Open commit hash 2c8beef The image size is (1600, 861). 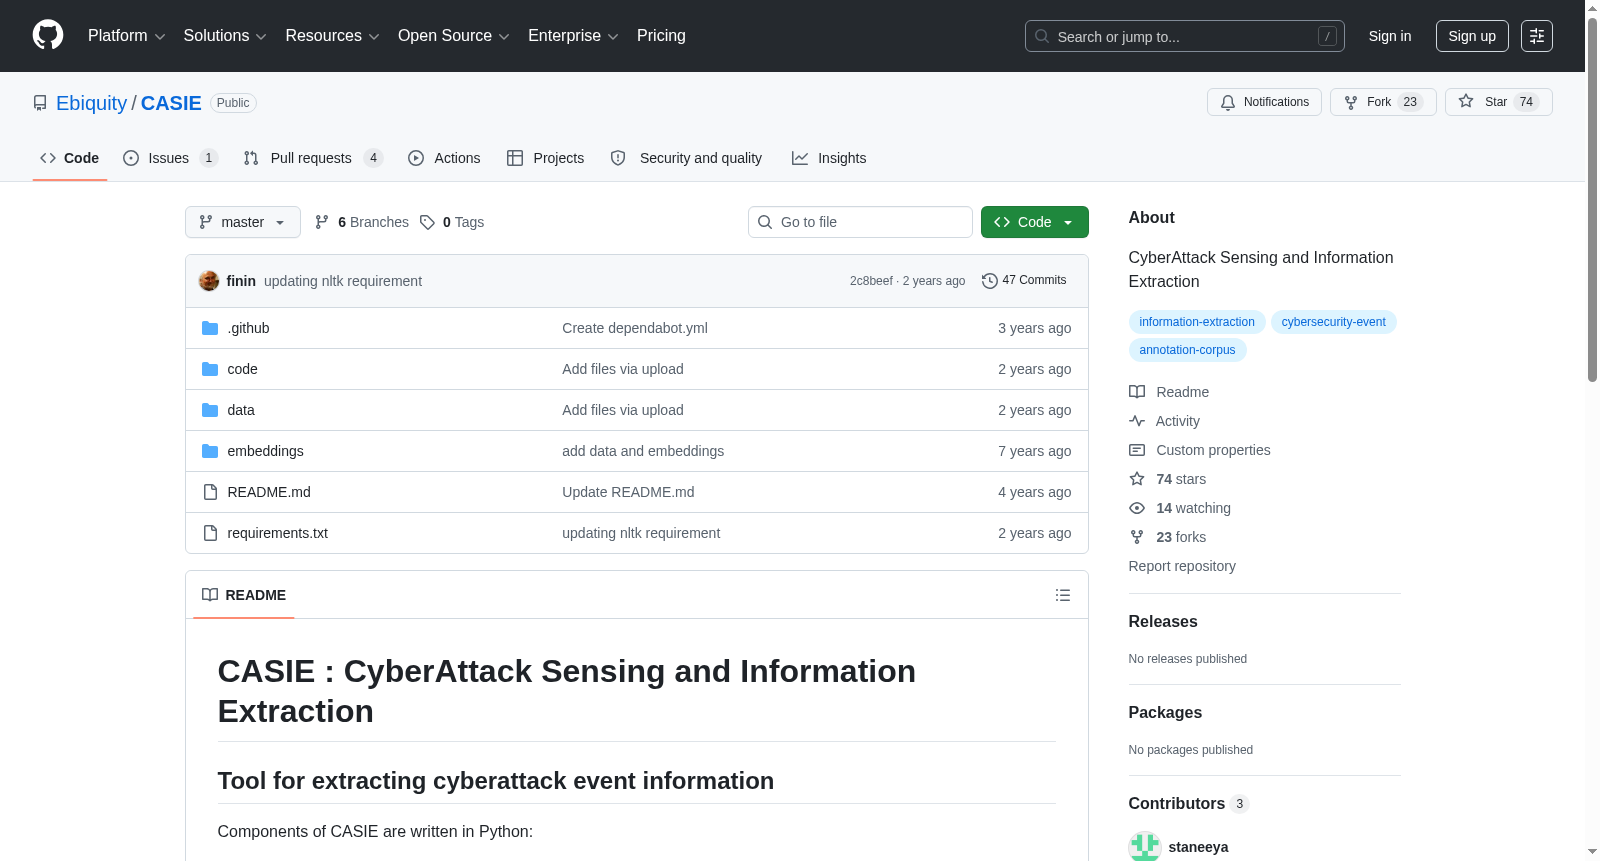871,281
